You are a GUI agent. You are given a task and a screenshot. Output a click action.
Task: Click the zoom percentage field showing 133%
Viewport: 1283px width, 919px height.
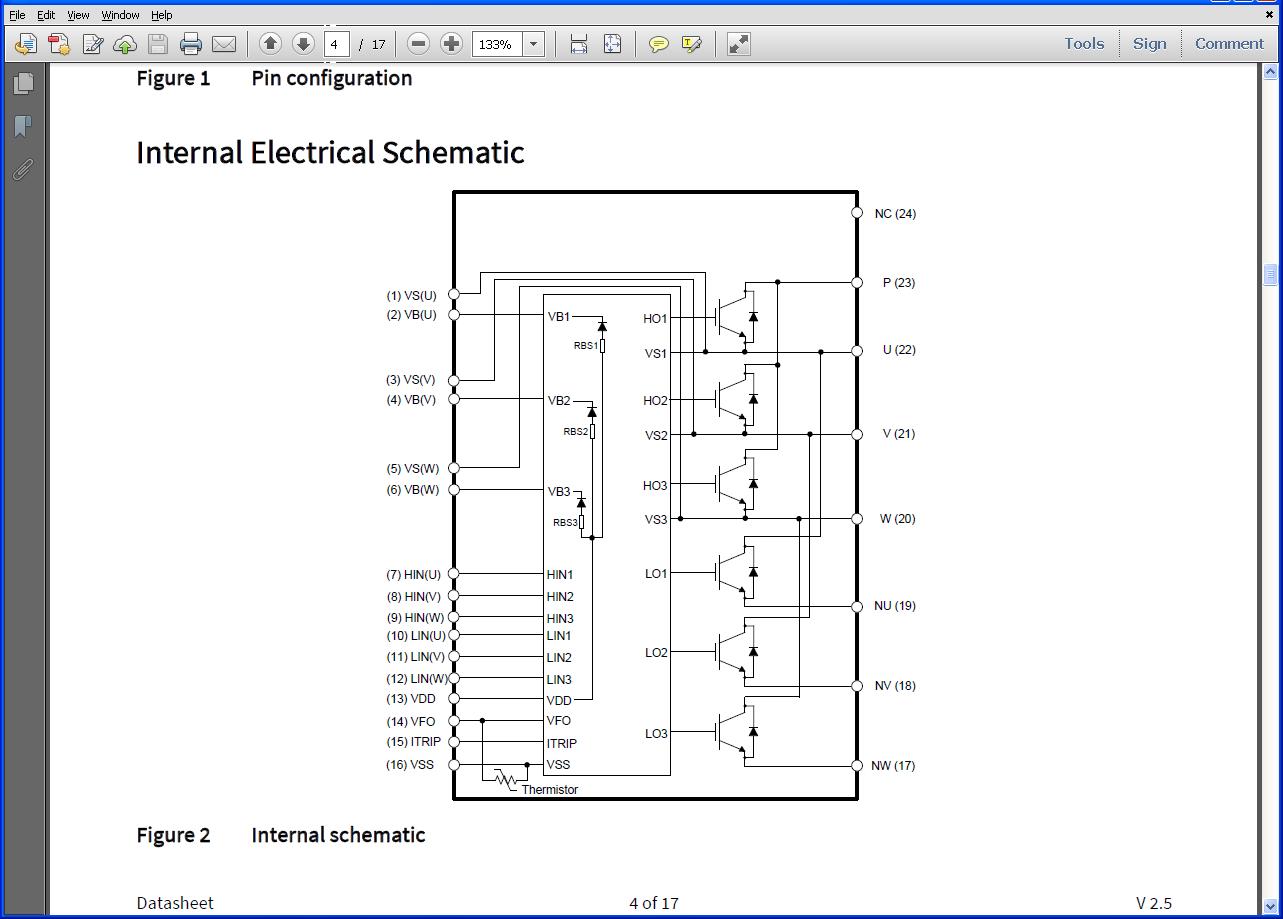(x=497, y=44)
